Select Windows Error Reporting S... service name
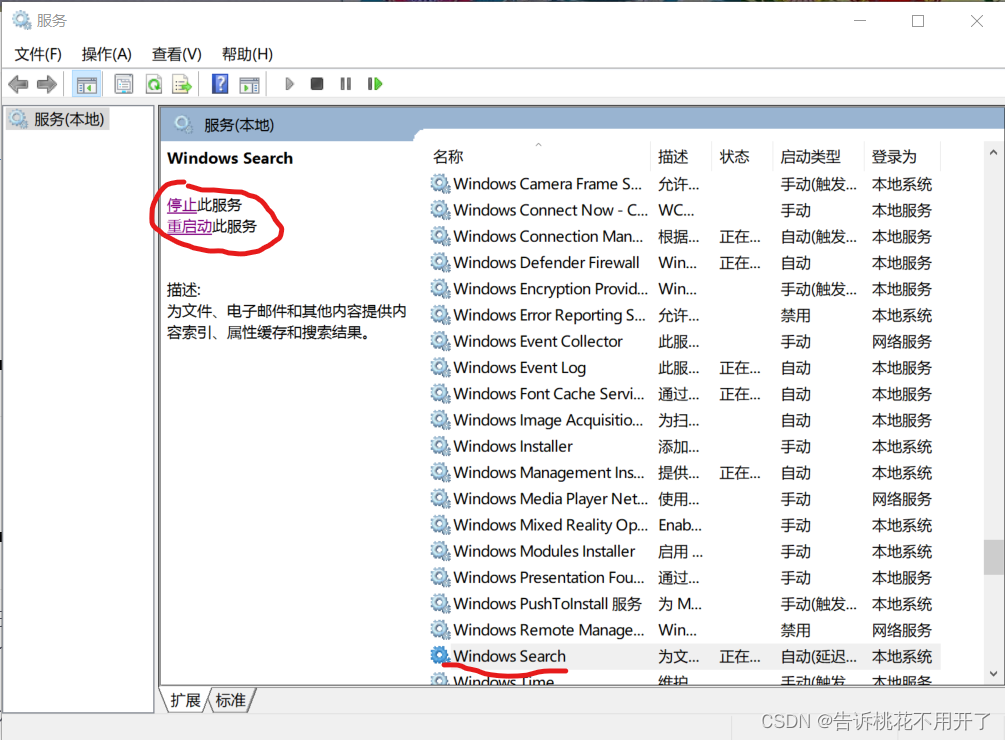 click(549, 315)
